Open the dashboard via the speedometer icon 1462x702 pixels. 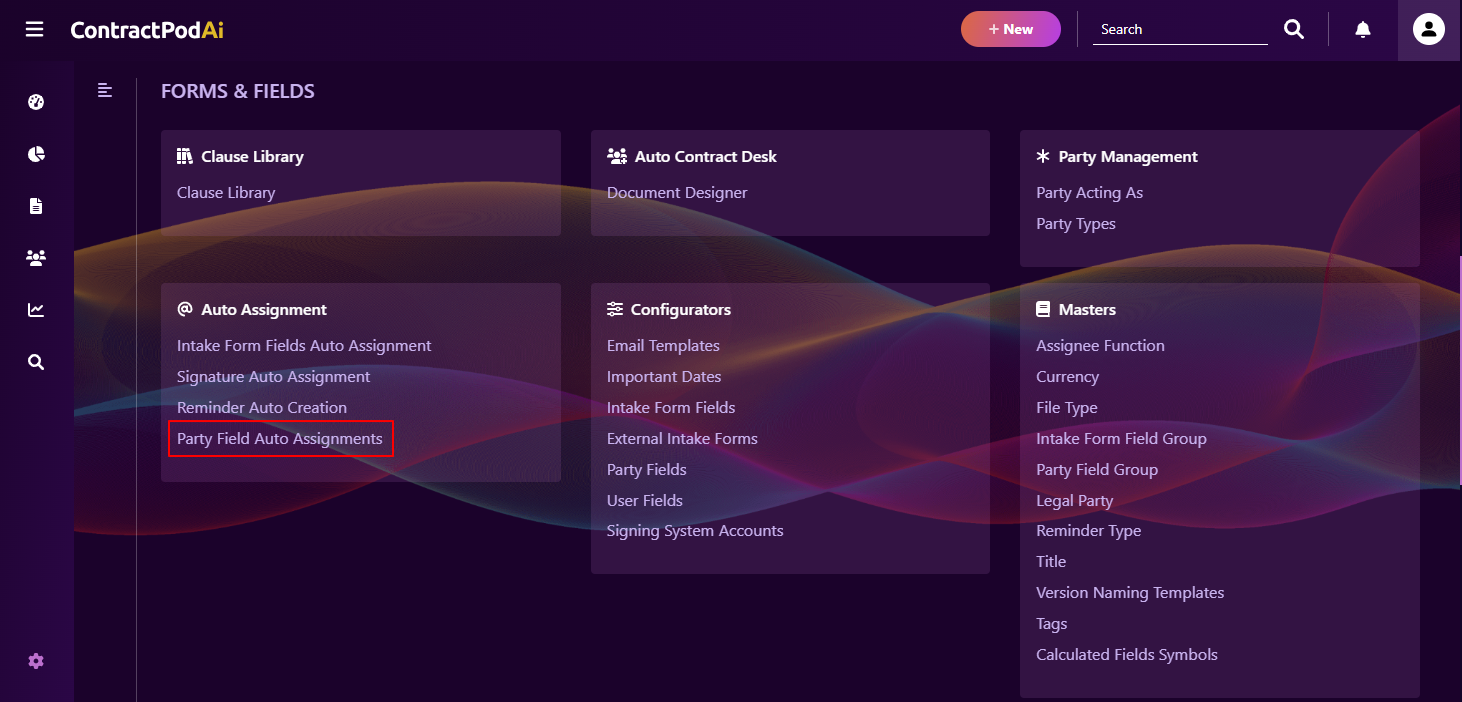point(36,101)
